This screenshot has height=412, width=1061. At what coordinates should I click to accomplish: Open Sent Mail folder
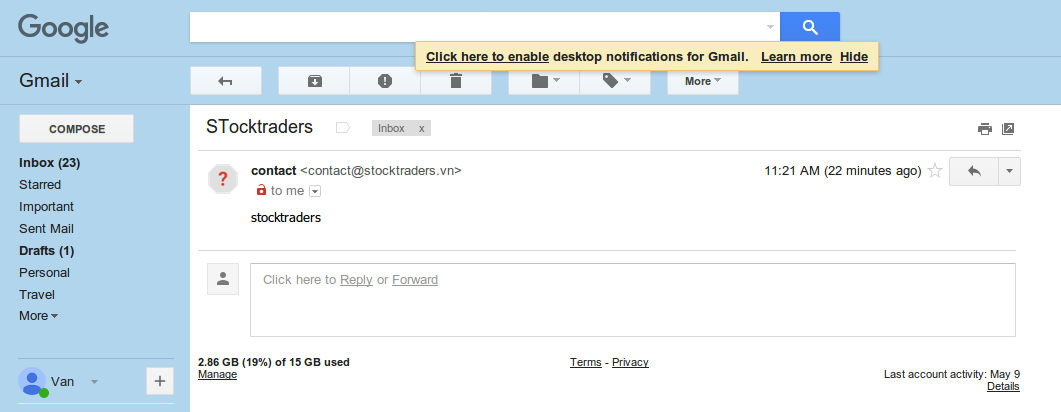[46, 229]
